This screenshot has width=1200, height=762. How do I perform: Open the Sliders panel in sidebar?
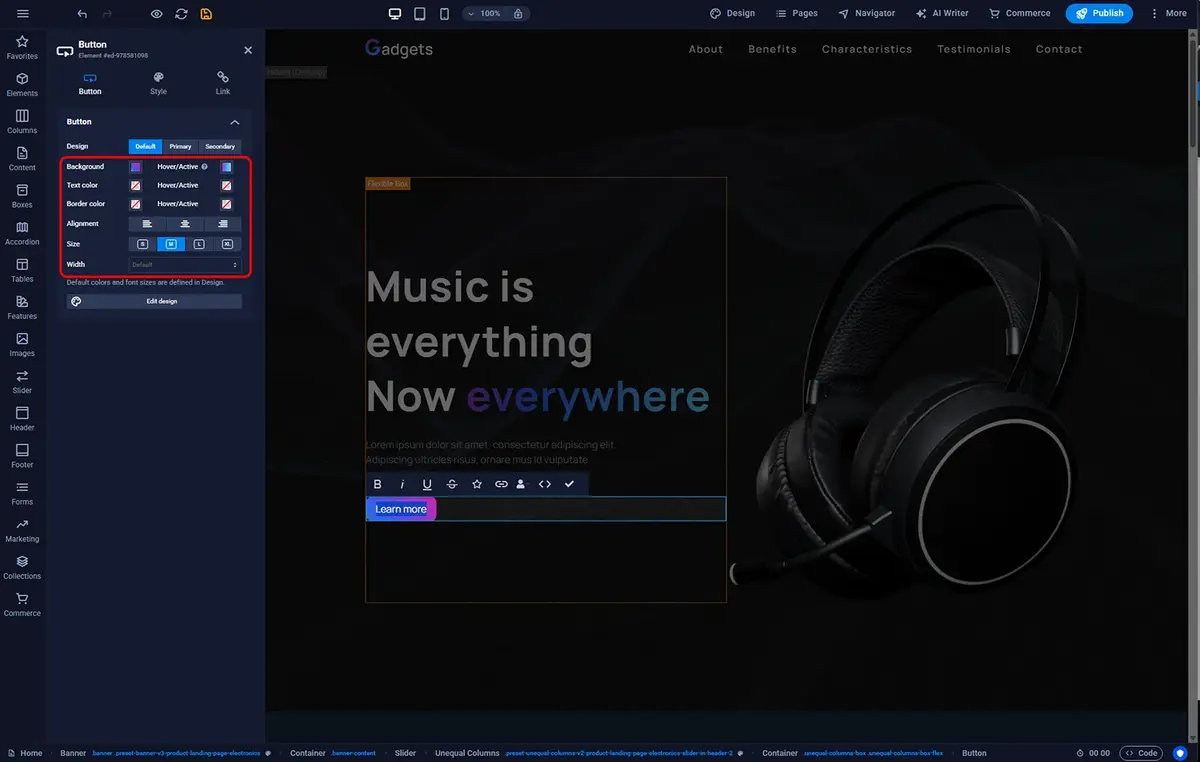[22, 381]
